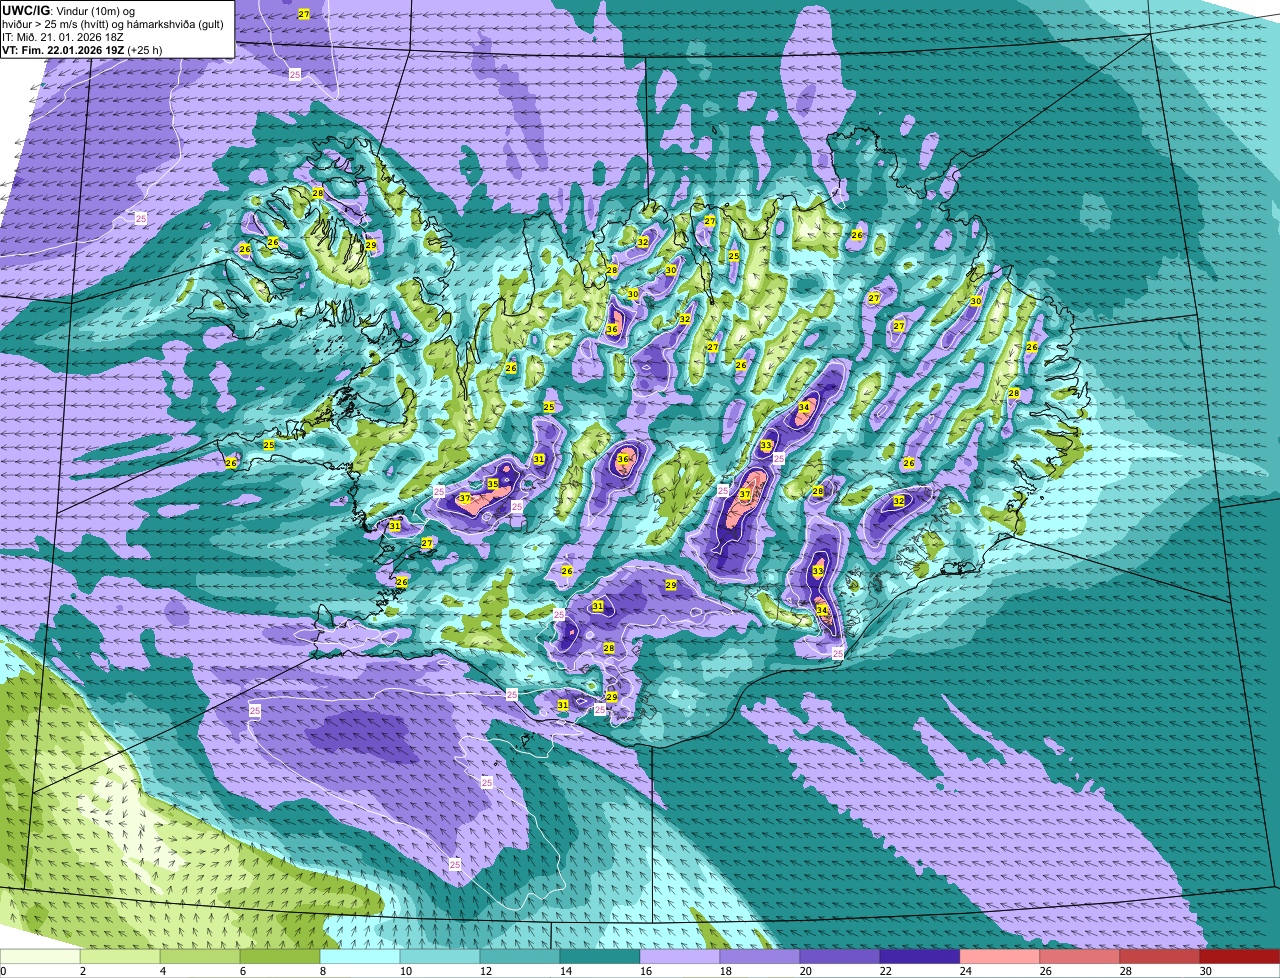This screenshot has height=978, width=1280.
Task: Click the 'VT: Fim. 22.01.2026 19Z (+25 h)' line
Action: click(x=84, y=49)
